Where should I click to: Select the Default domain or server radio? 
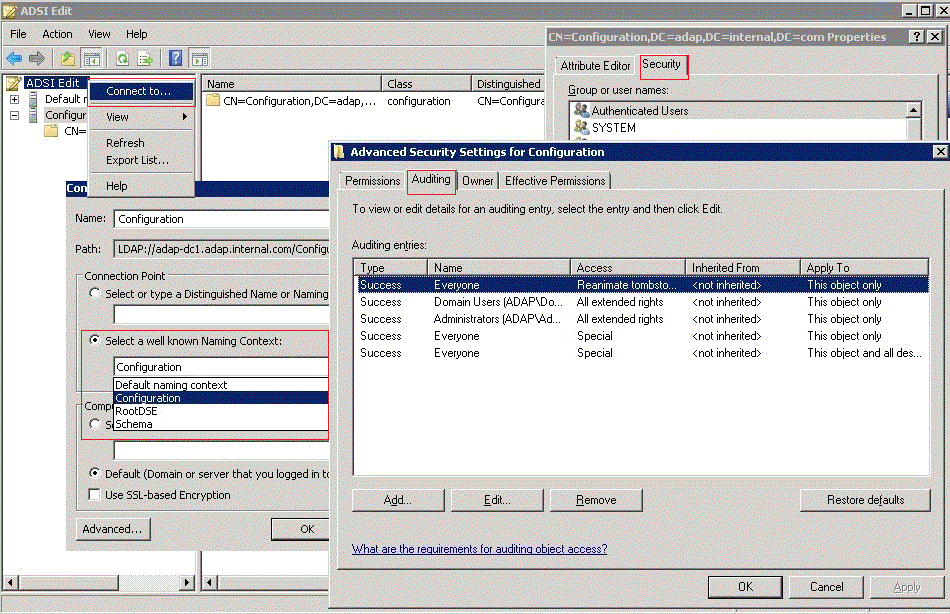point(95,473)
